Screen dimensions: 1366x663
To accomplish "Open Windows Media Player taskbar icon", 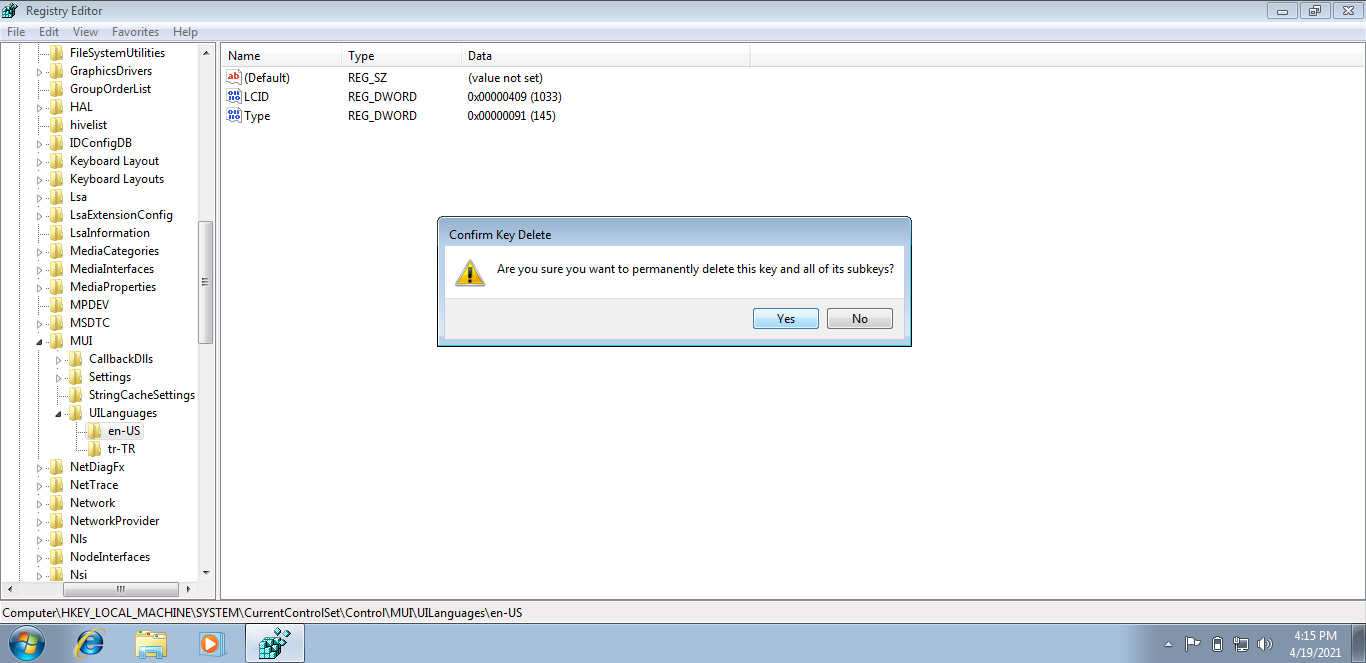I will click(x=211, y=644).
